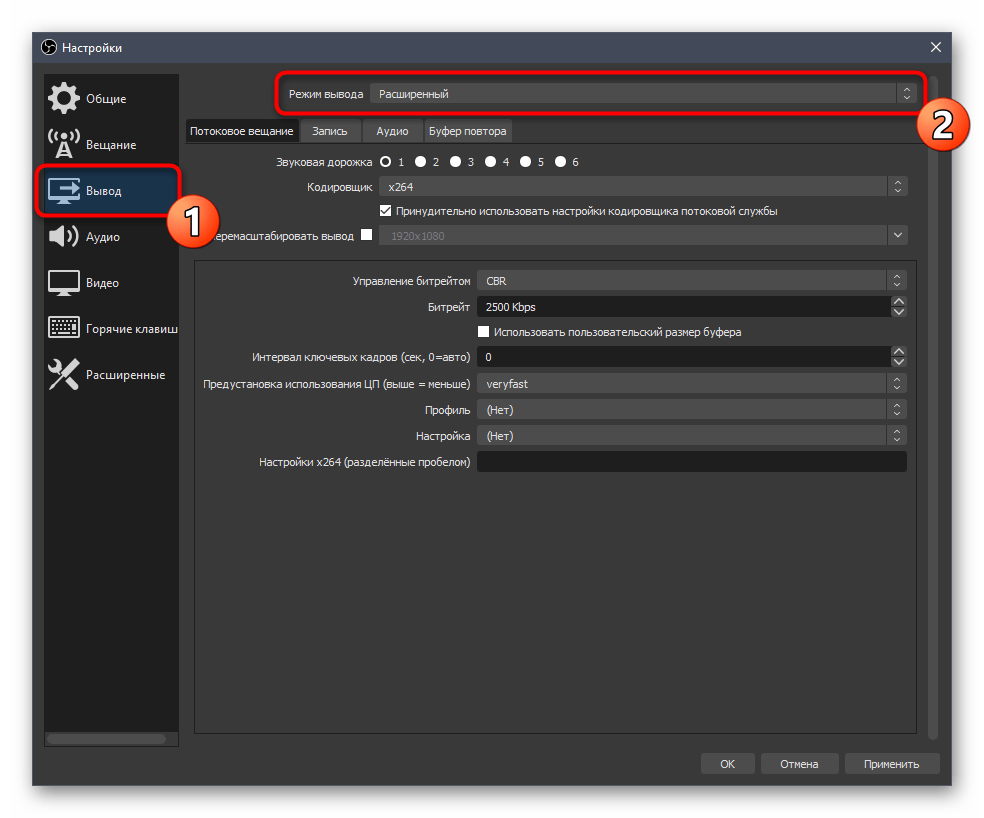Open the Буфер повтора tab

pos(467,131)
